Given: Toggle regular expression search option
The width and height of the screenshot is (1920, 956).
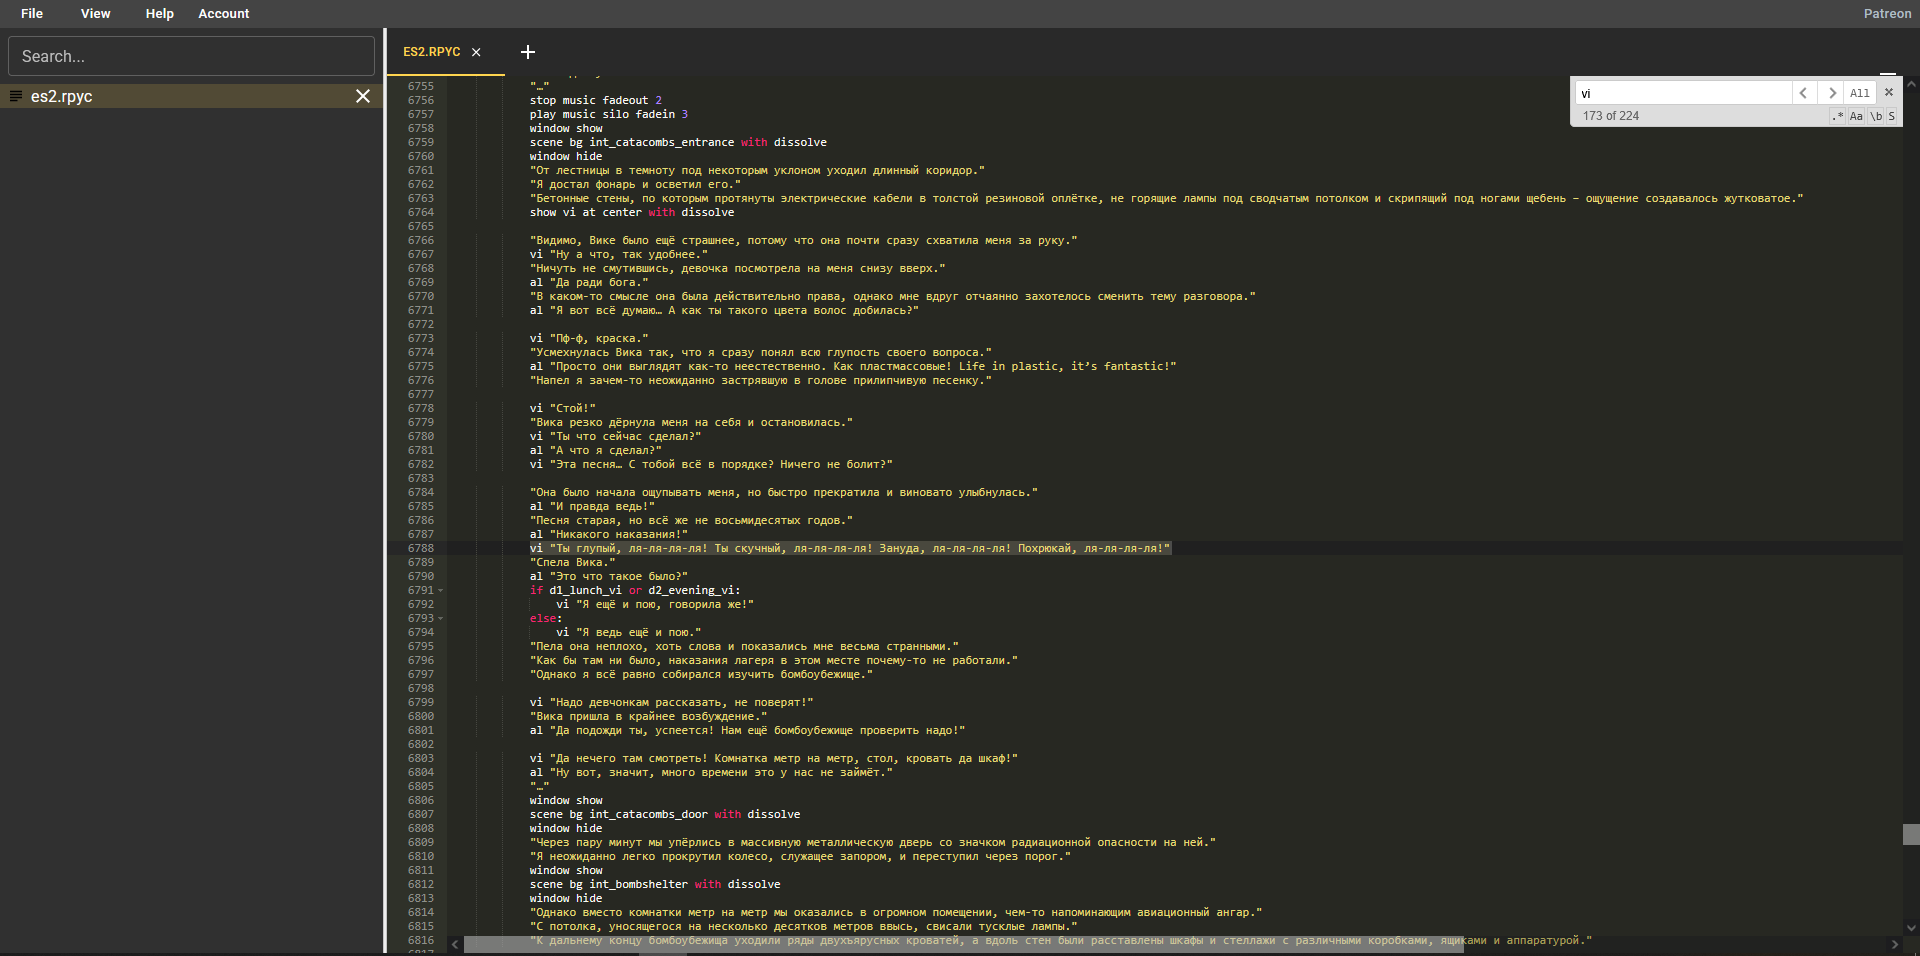Looking at the screenshot, I should [1837, 116].
